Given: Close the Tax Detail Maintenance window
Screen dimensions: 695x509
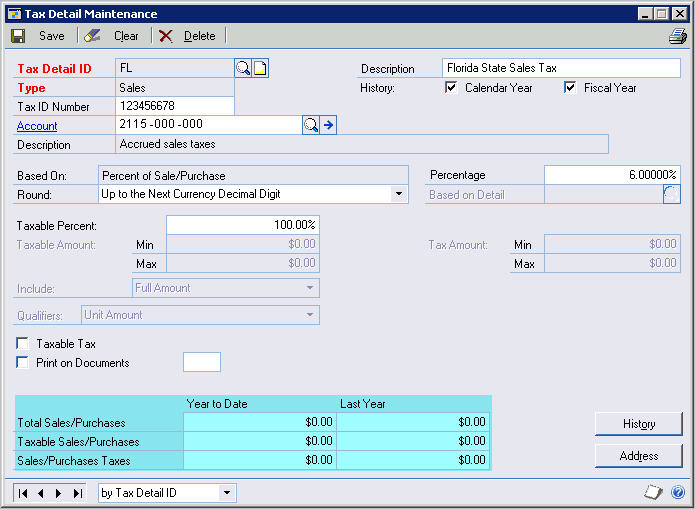Looking at the screenshot, I should 679,14.
